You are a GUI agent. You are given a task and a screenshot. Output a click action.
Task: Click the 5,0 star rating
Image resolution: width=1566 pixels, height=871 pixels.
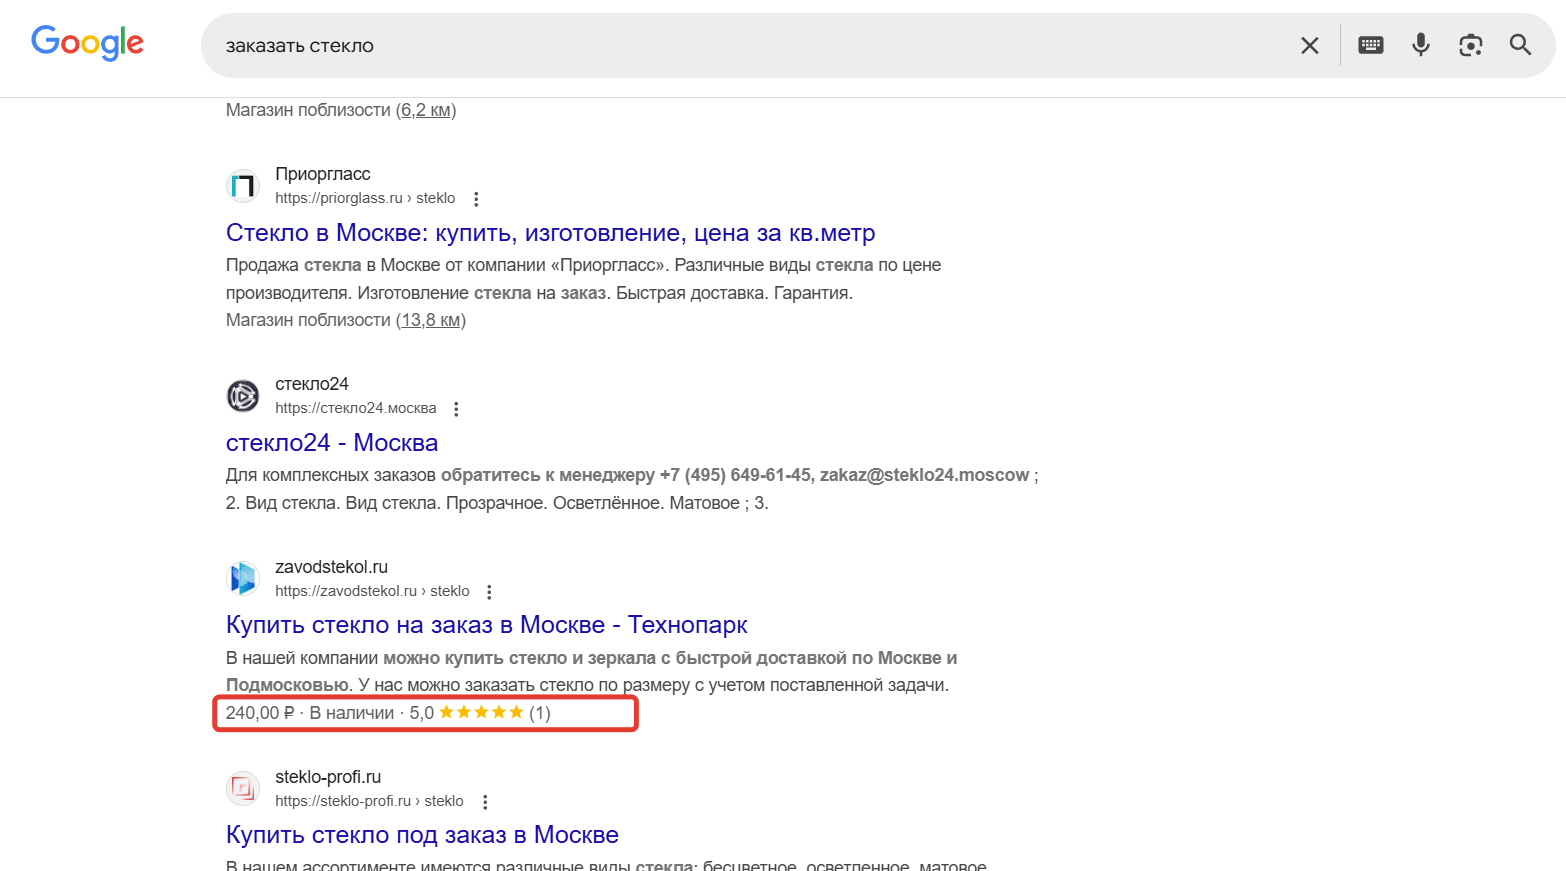[467, 713]
